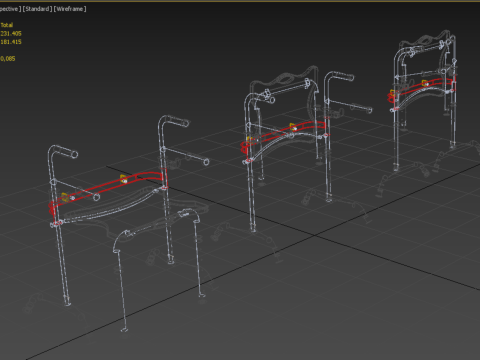
Task: Click the statistics value 181.415
Action: [x=11, y=42]
